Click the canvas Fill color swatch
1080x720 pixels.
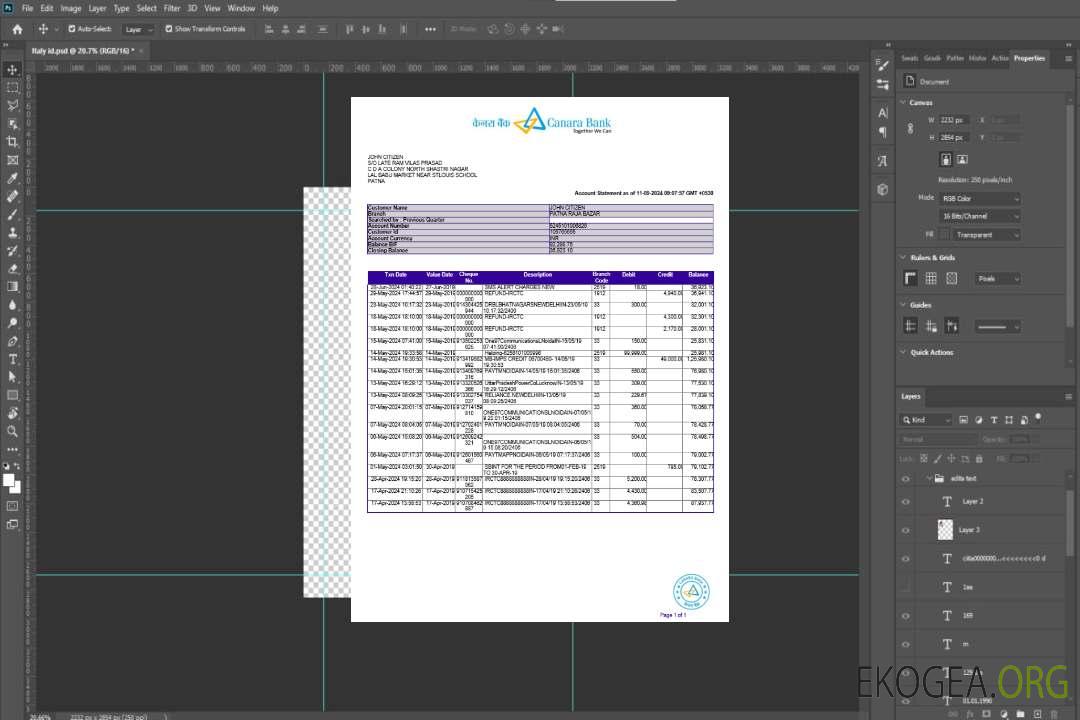945,235
